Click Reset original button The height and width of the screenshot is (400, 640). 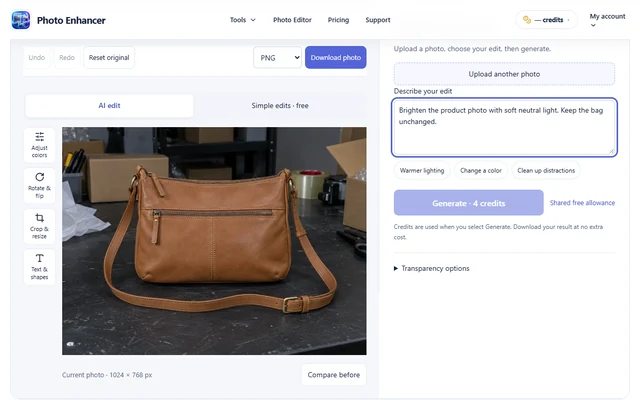coord(109,58)
